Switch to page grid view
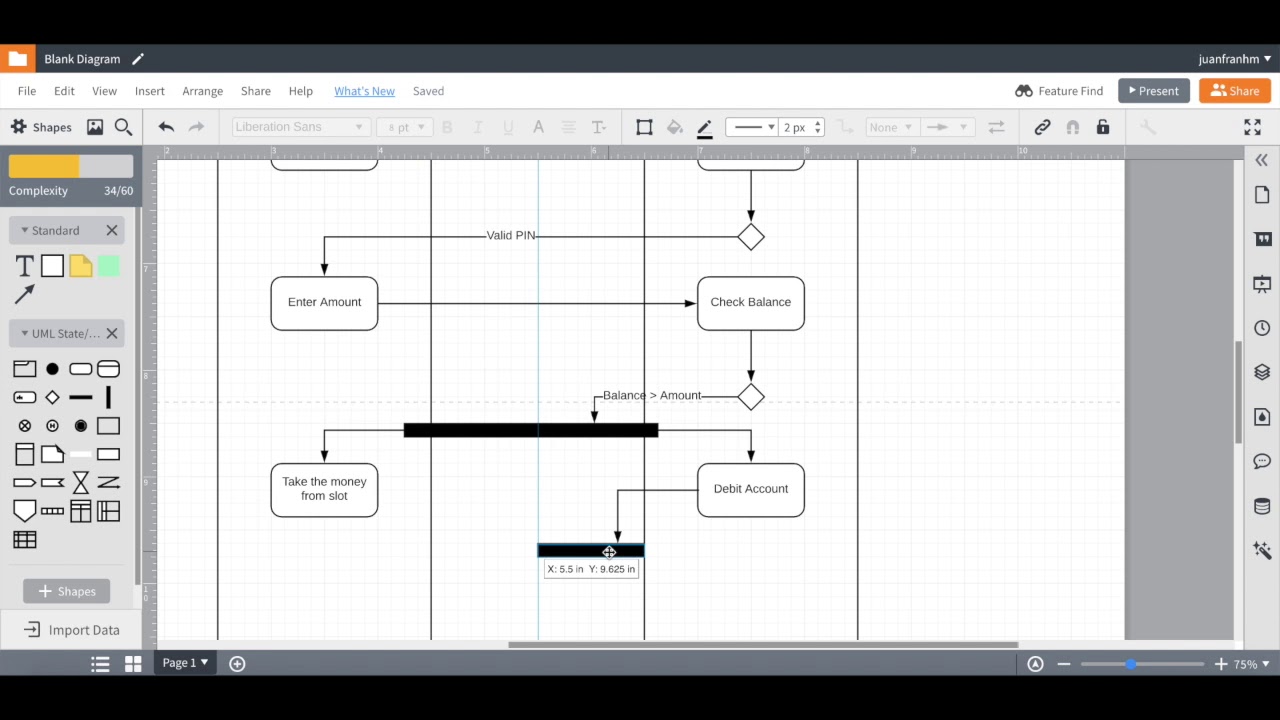The width and height of the screenshot is (1280, 720). (133, 664)
